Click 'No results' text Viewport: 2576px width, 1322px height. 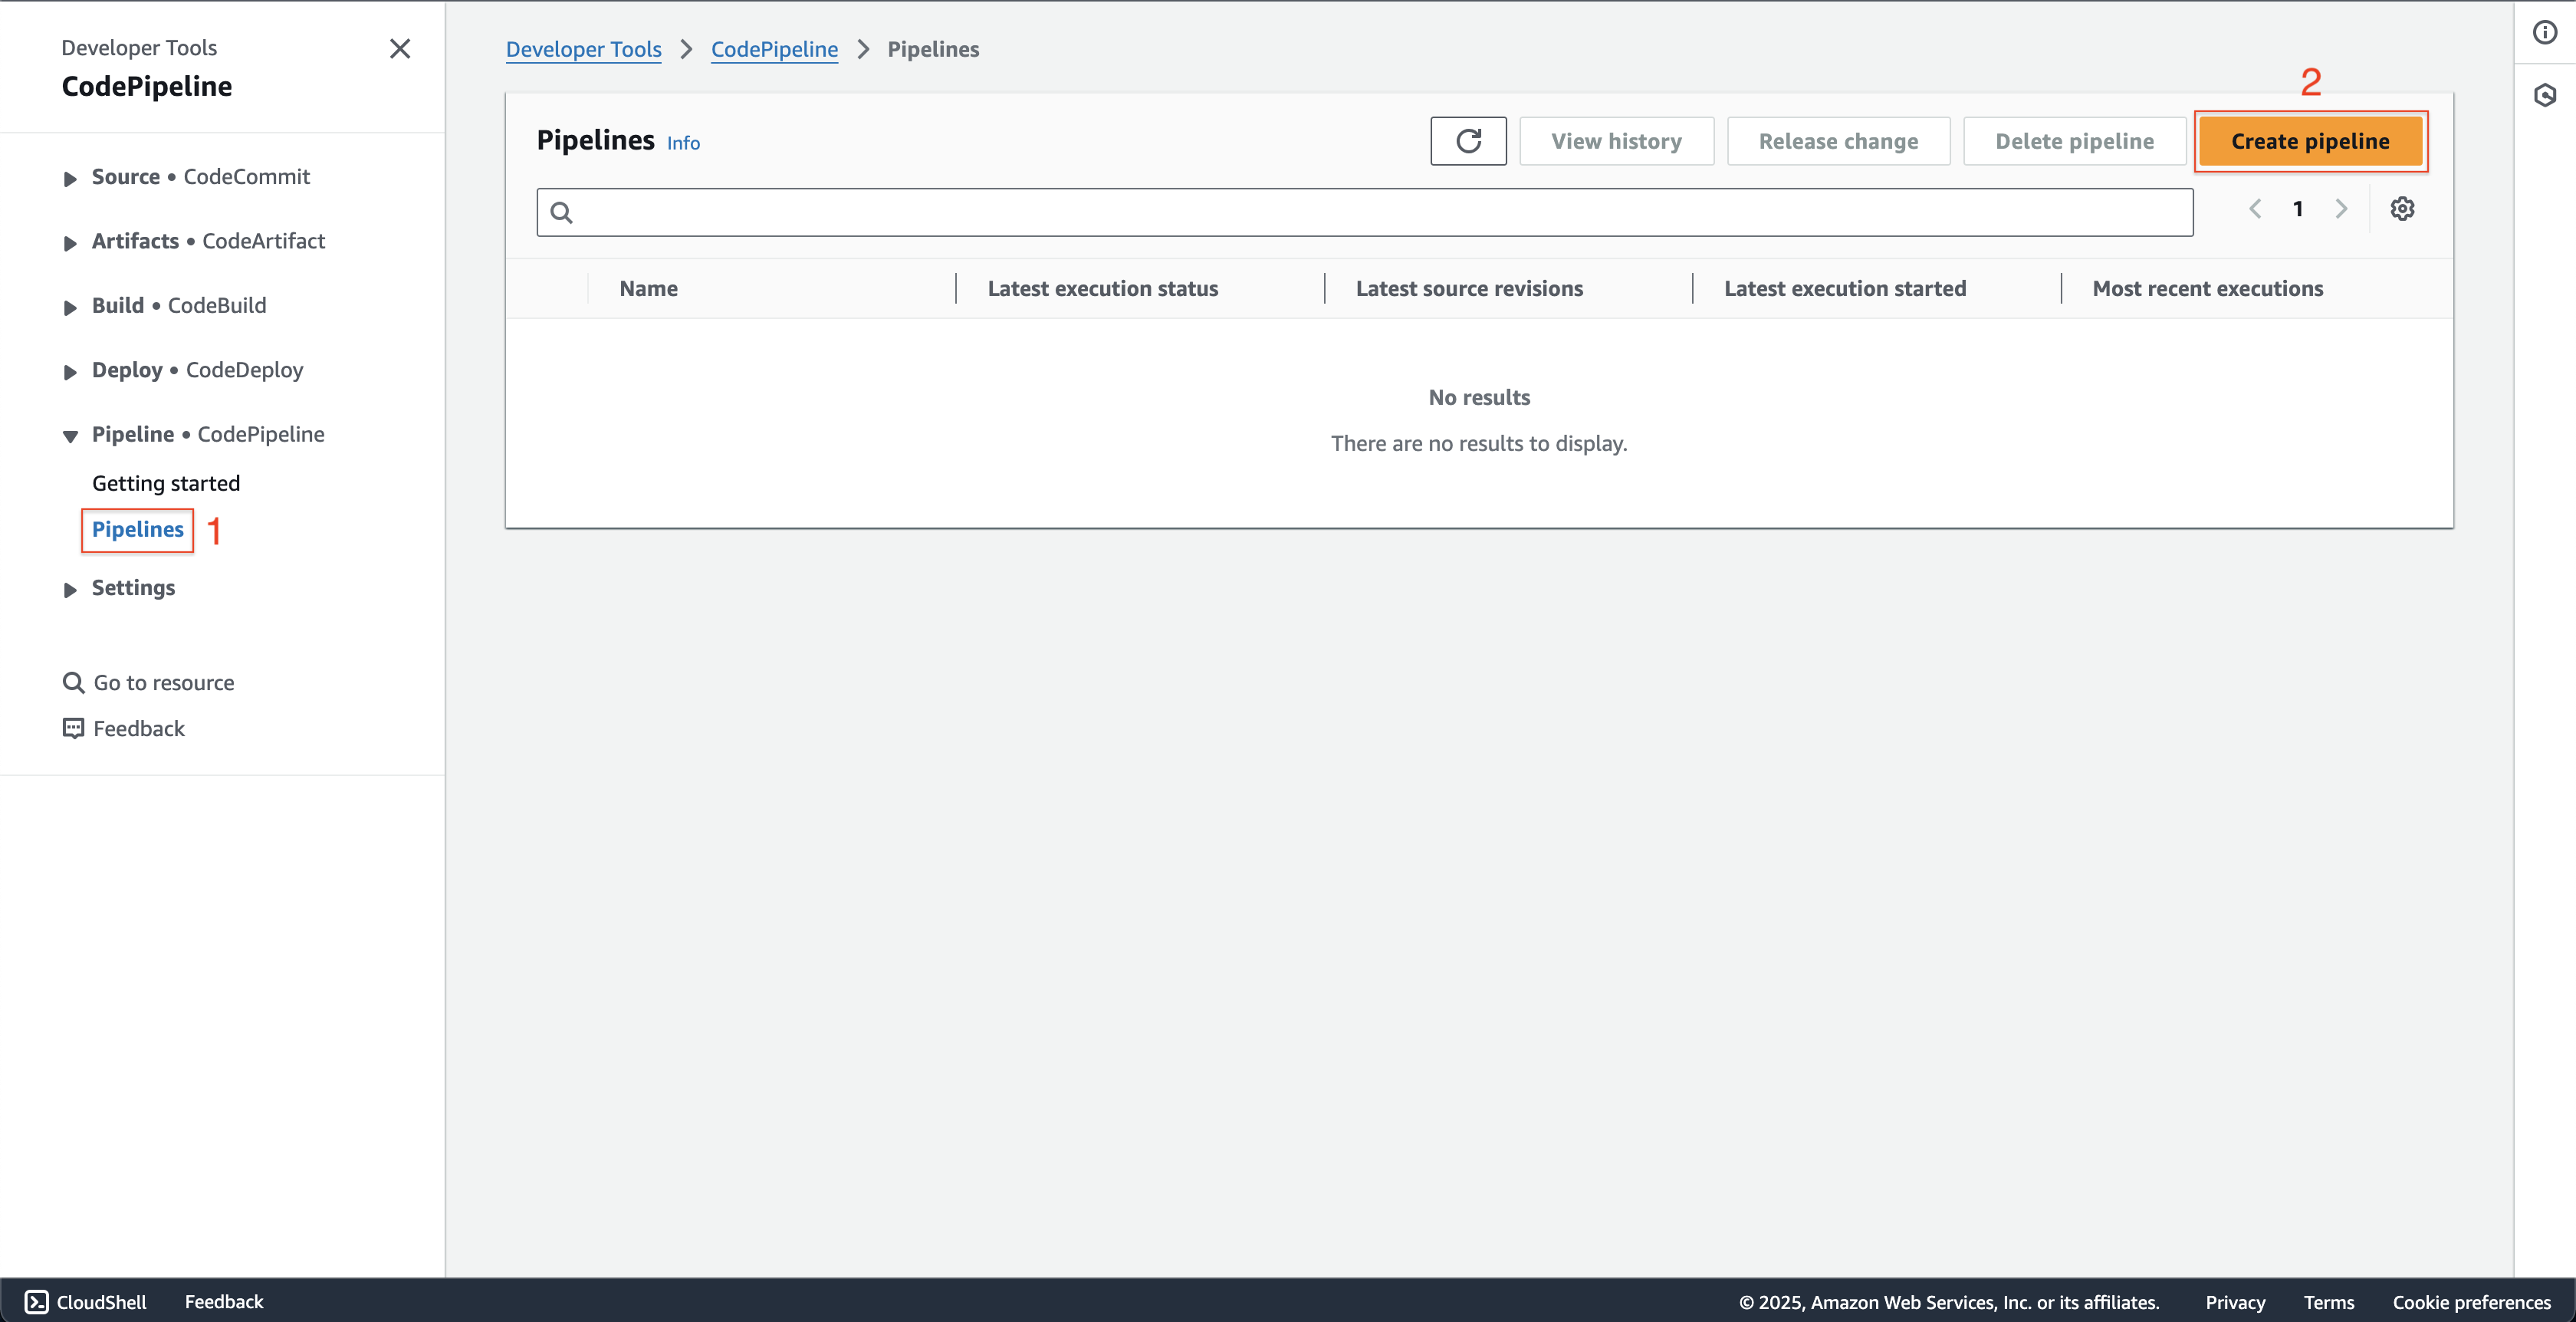point(1479,397)
